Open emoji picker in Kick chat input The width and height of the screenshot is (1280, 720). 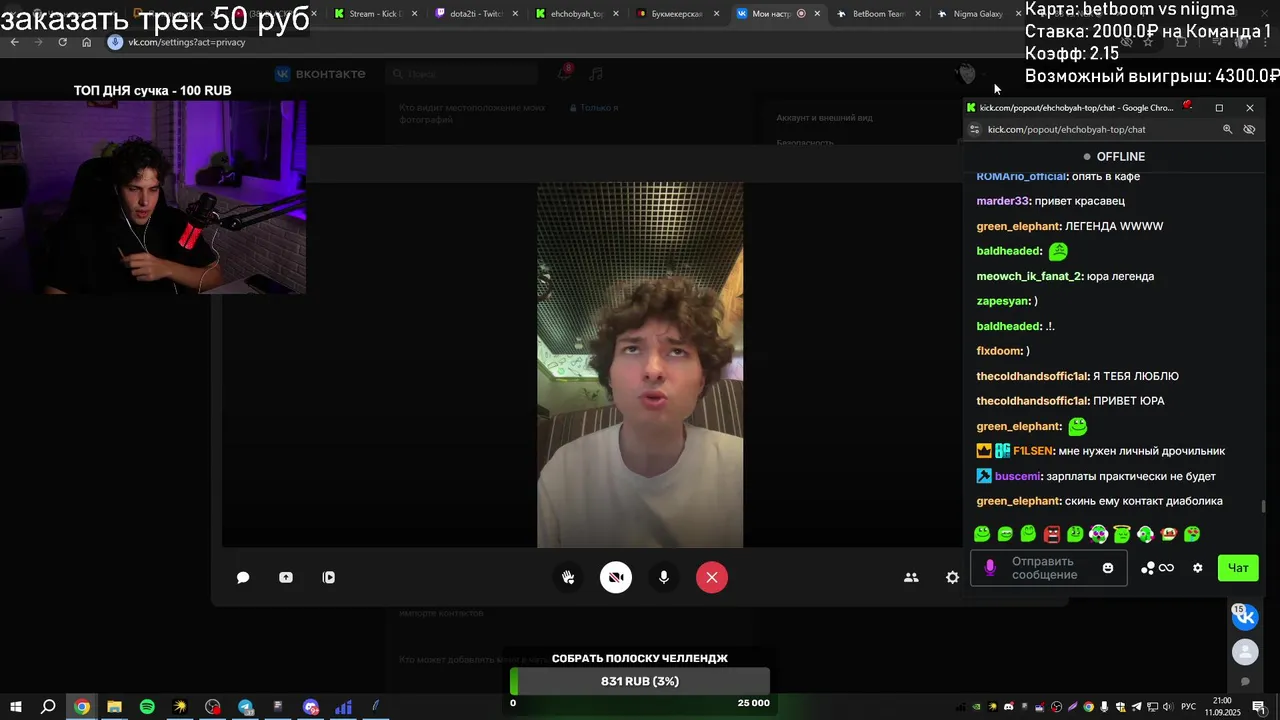pyautogui.click(x=1108, y=568)
